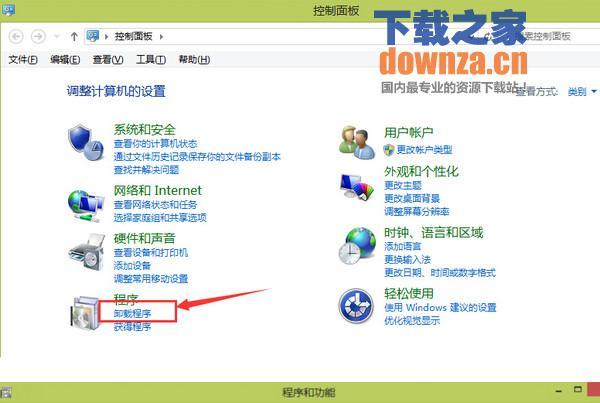The width and height of the screenshot is (600, 403).
Task: Open 卸载程序 link
Action: 132,314
